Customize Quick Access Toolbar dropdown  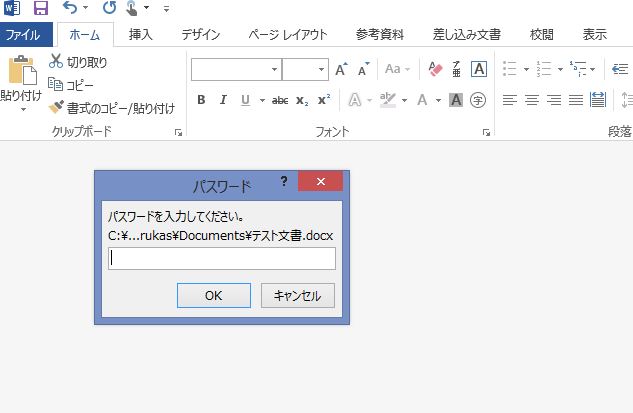pos(166,8)
